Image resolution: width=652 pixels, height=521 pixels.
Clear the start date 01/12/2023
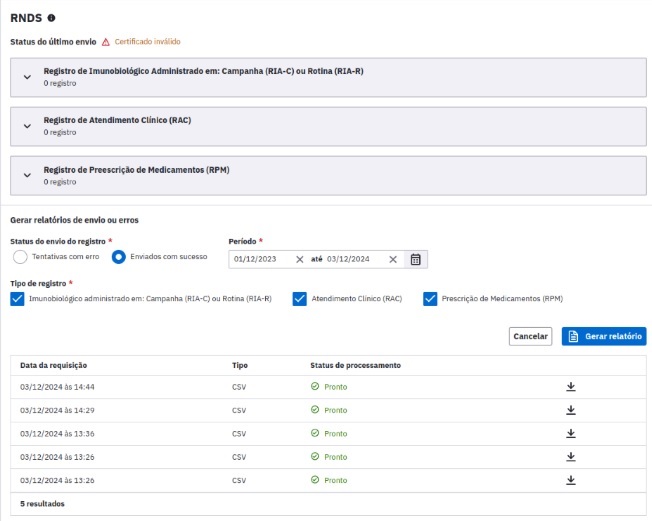point(299,259)
